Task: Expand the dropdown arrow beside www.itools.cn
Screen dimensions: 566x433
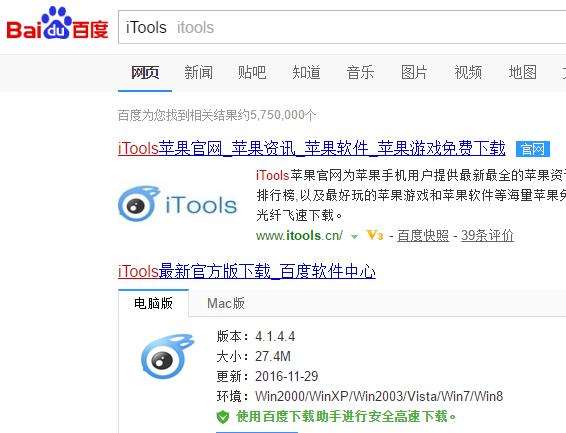Action: (x=354, y=237)
